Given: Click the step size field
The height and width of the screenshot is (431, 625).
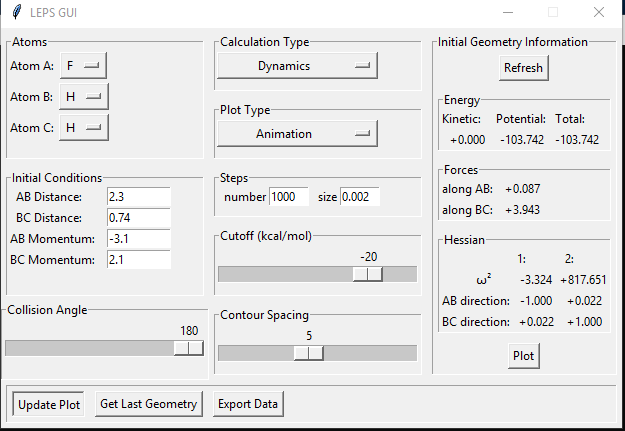Looking at the screenshot, I should (360, 197).
